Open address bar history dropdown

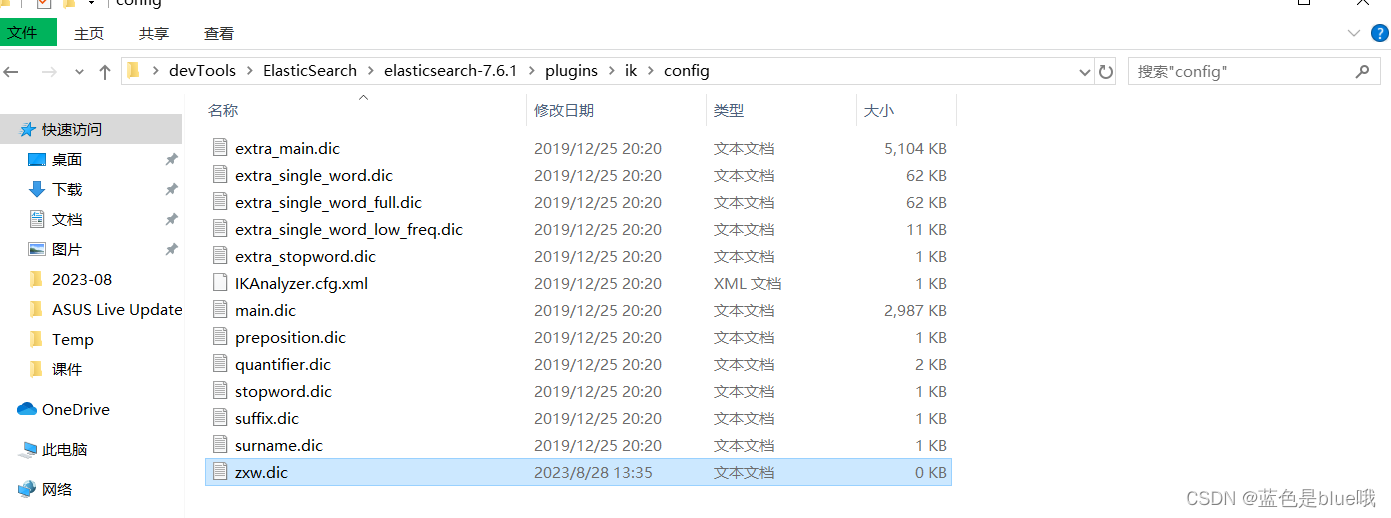coord(1085,72)
